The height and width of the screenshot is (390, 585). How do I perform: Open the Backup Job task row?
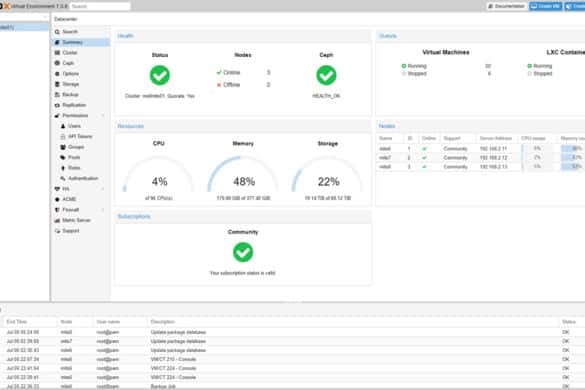pos(292,386)
